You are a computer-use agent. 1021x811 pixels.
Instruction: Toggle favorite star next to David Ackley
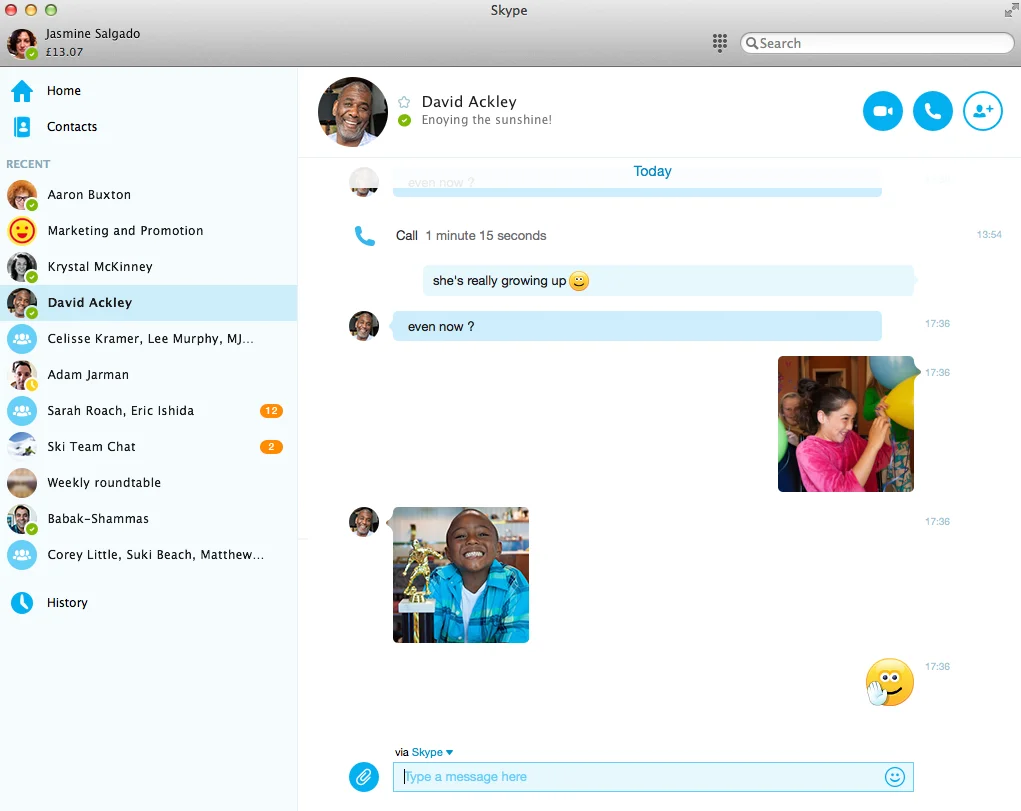coord(404,102)
